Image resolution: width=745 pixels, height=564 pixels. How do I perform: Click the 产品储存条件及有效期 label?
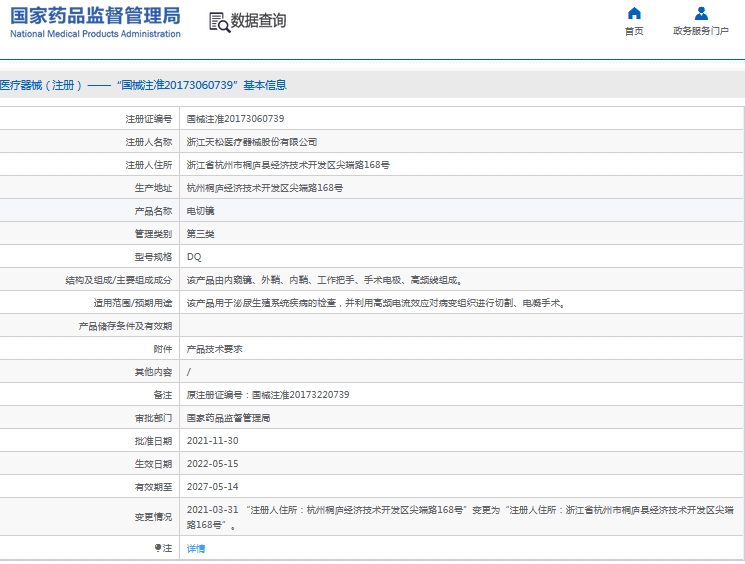pyautogui.click(x=125, y=326)
